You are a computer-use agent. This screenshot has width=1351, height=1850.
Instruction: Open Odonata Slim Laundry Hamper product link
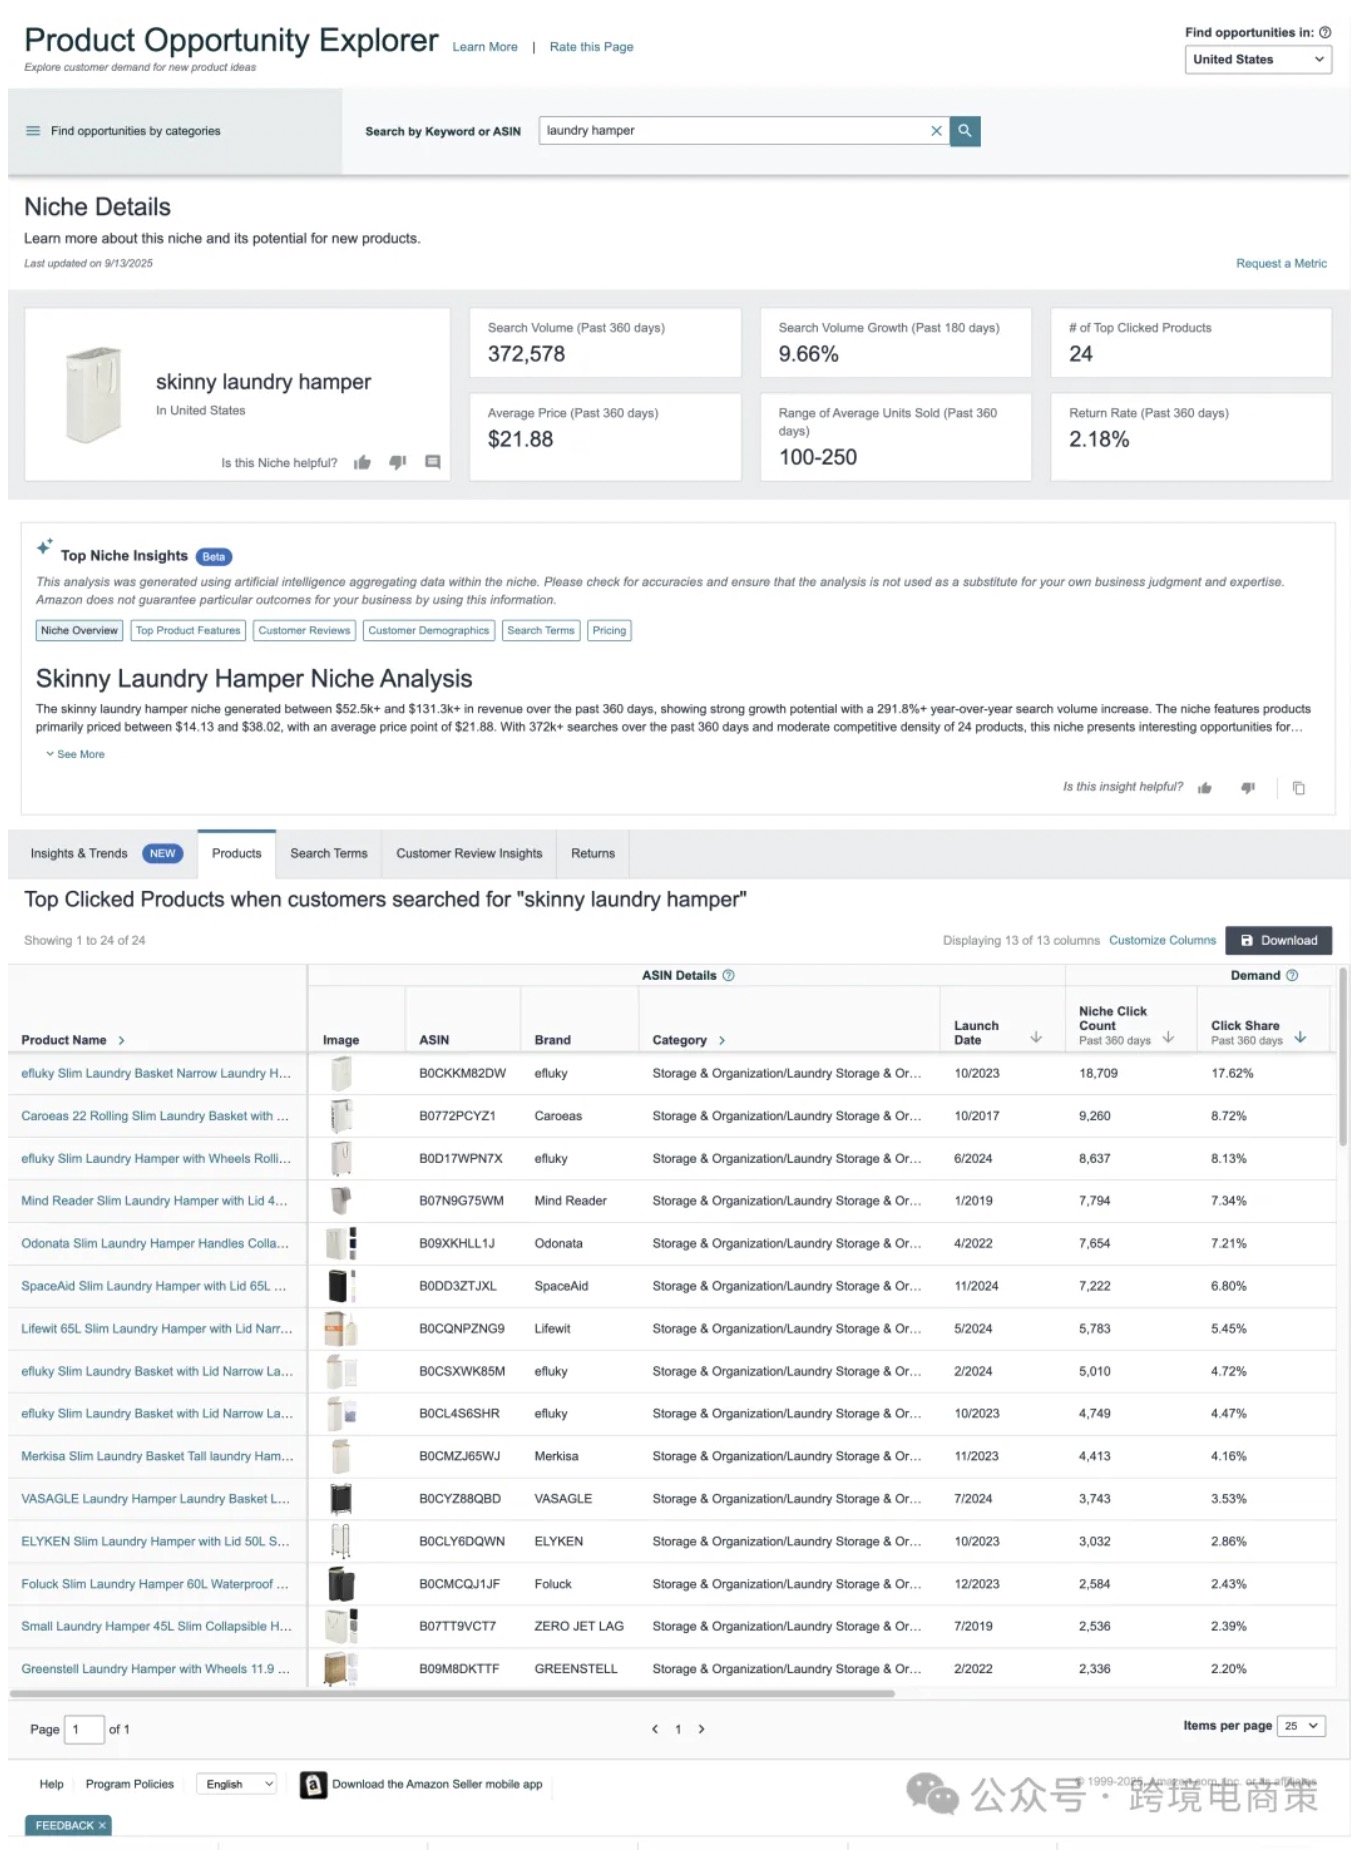click(x=155, y=1244)
